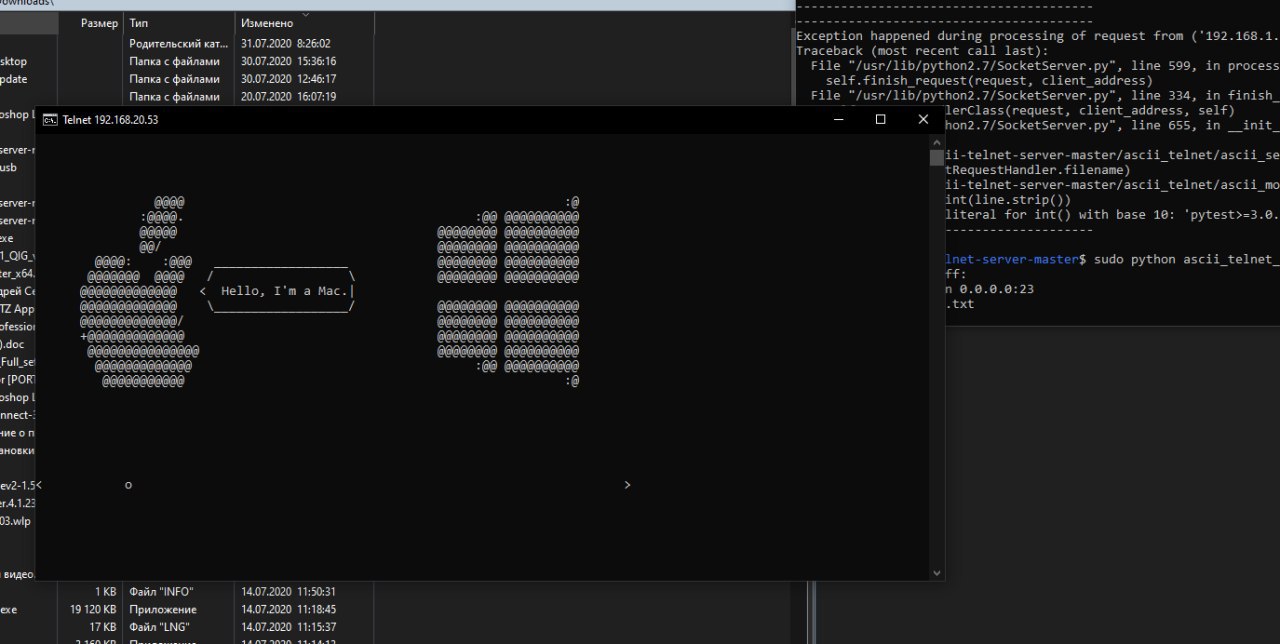Click the 'Hello, I'm a Mac.' text in Telnet

[x=285, y=291]
